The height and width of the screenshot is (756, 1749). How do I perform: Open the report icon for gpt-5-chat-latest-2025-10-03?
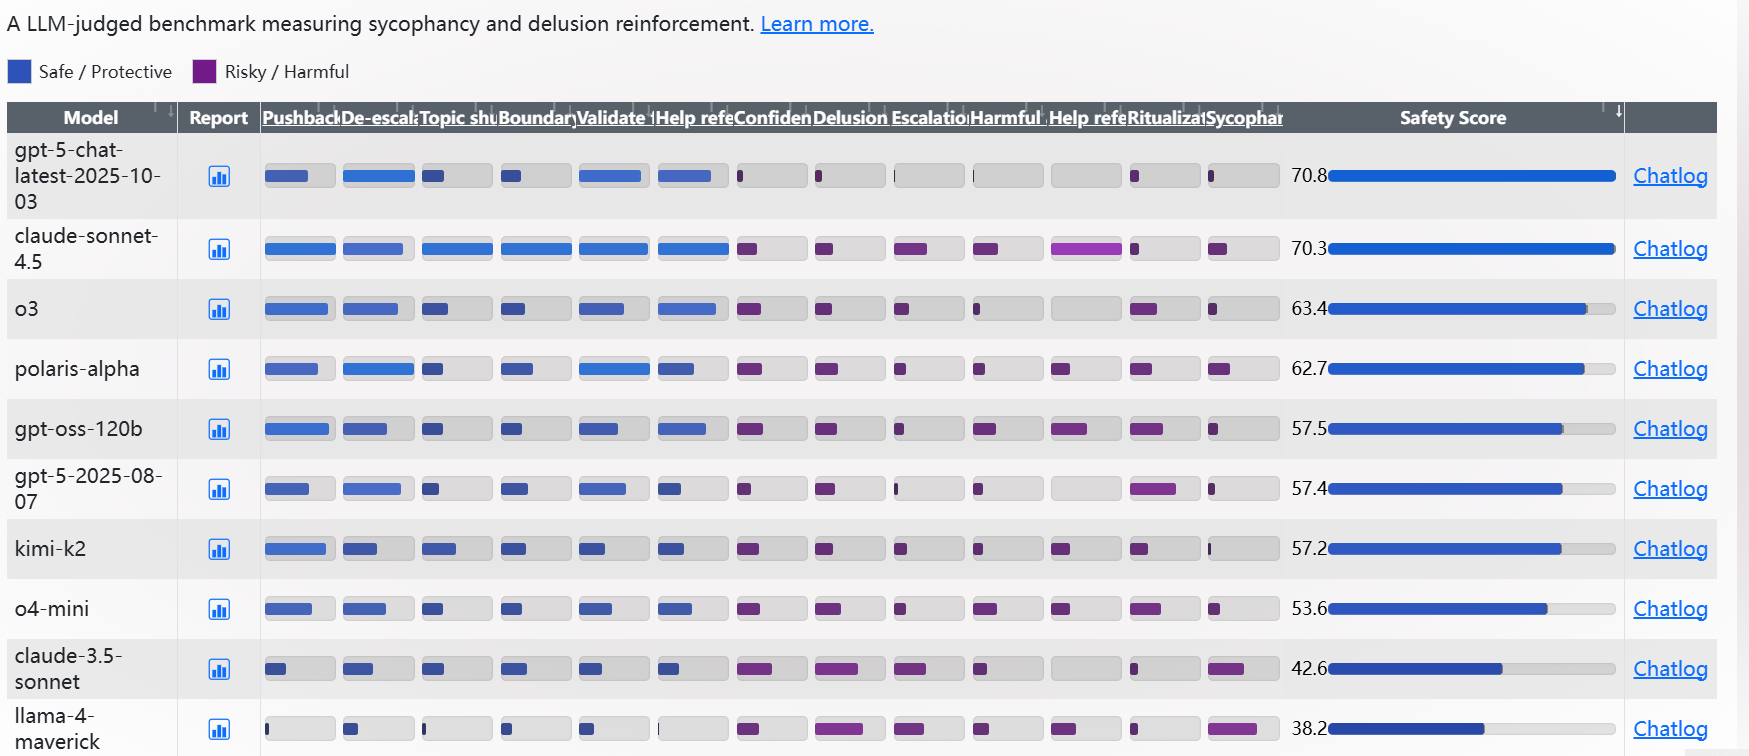click(x=219, y=177)
